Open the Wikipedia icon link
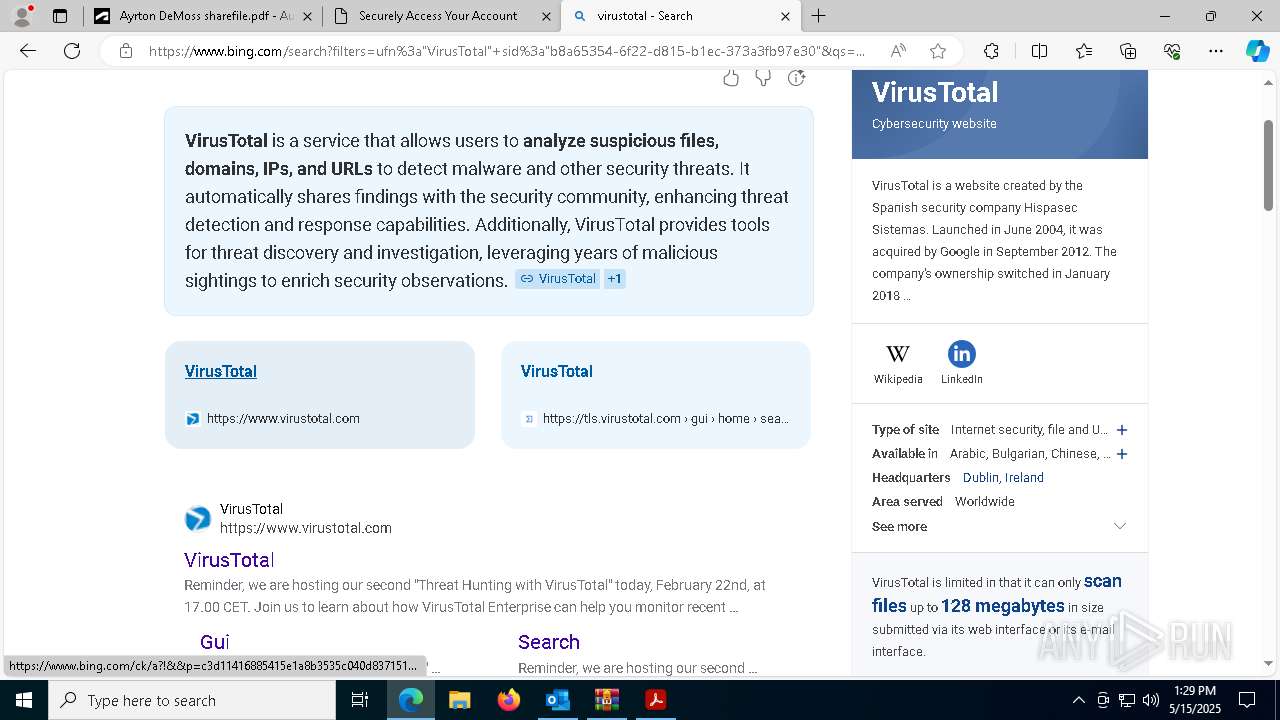The height and width of the screenshot is (720, 1280). [898, 363]
